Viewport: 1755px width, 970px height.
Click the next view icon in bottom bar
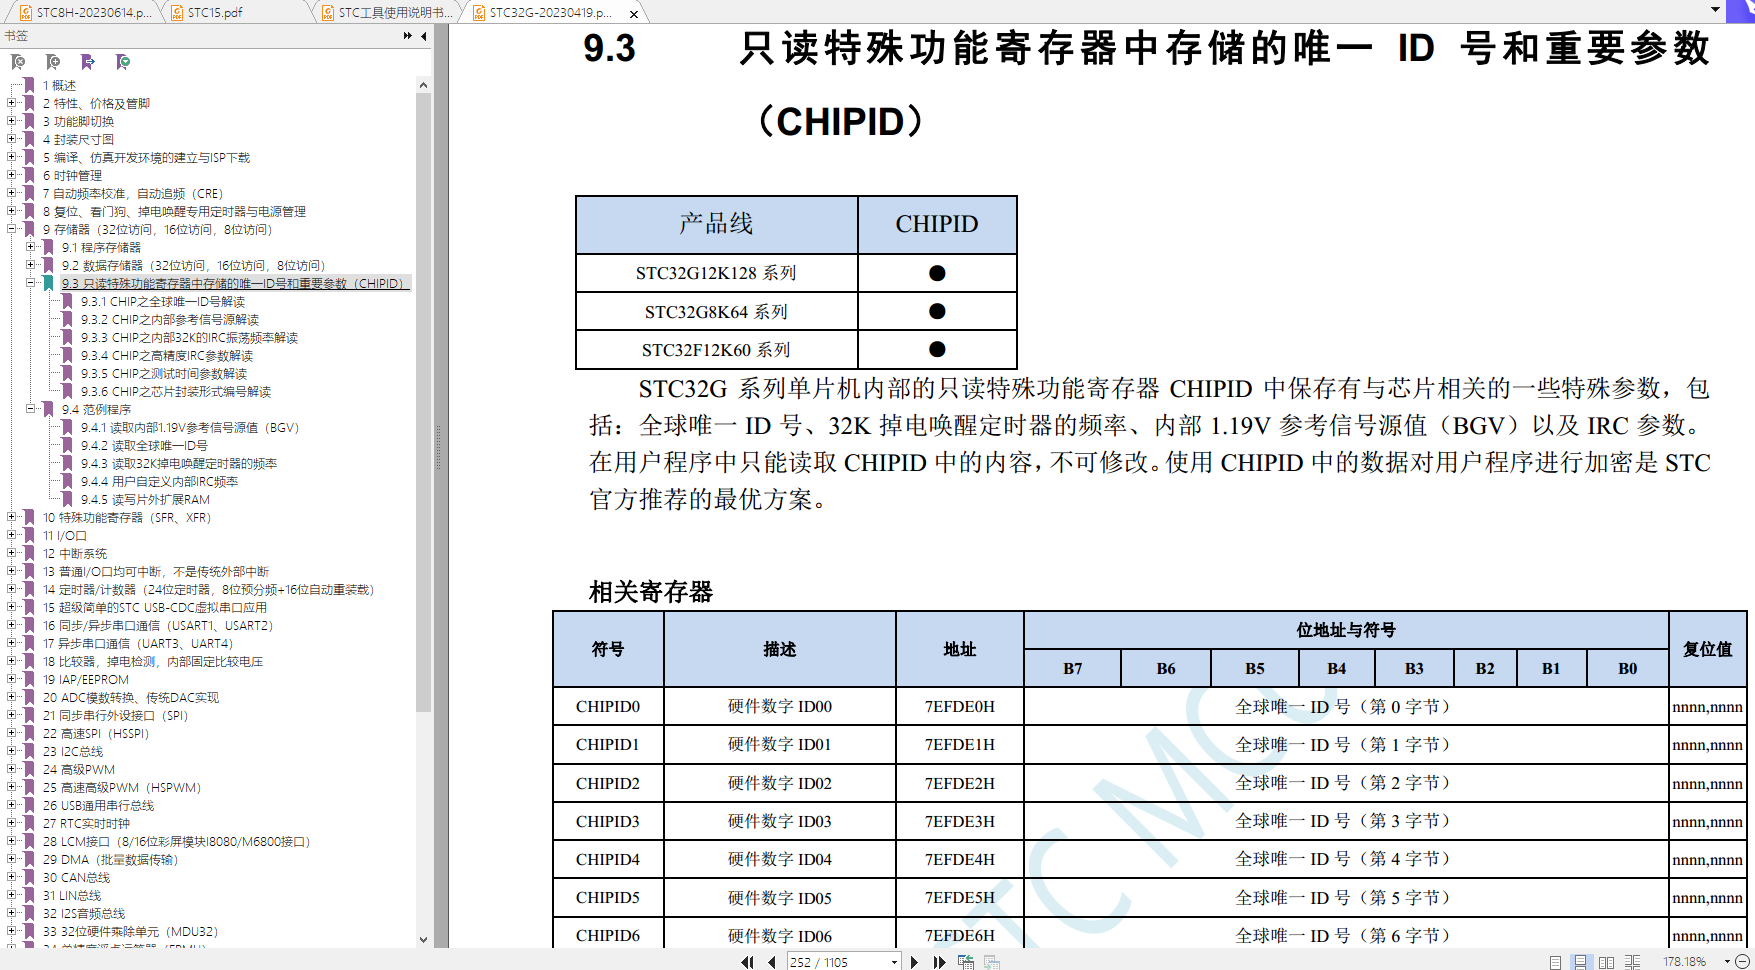click(992, 962)
